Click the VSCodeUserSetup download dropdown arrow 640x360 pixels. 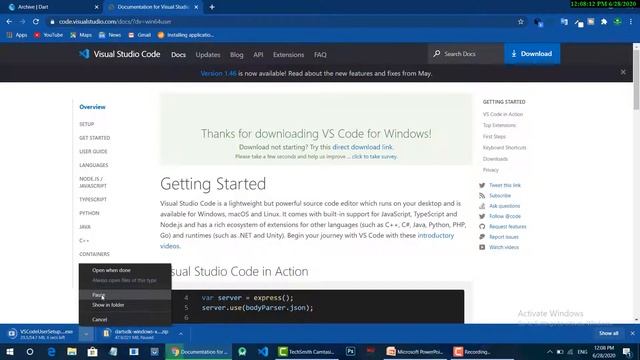86,334
